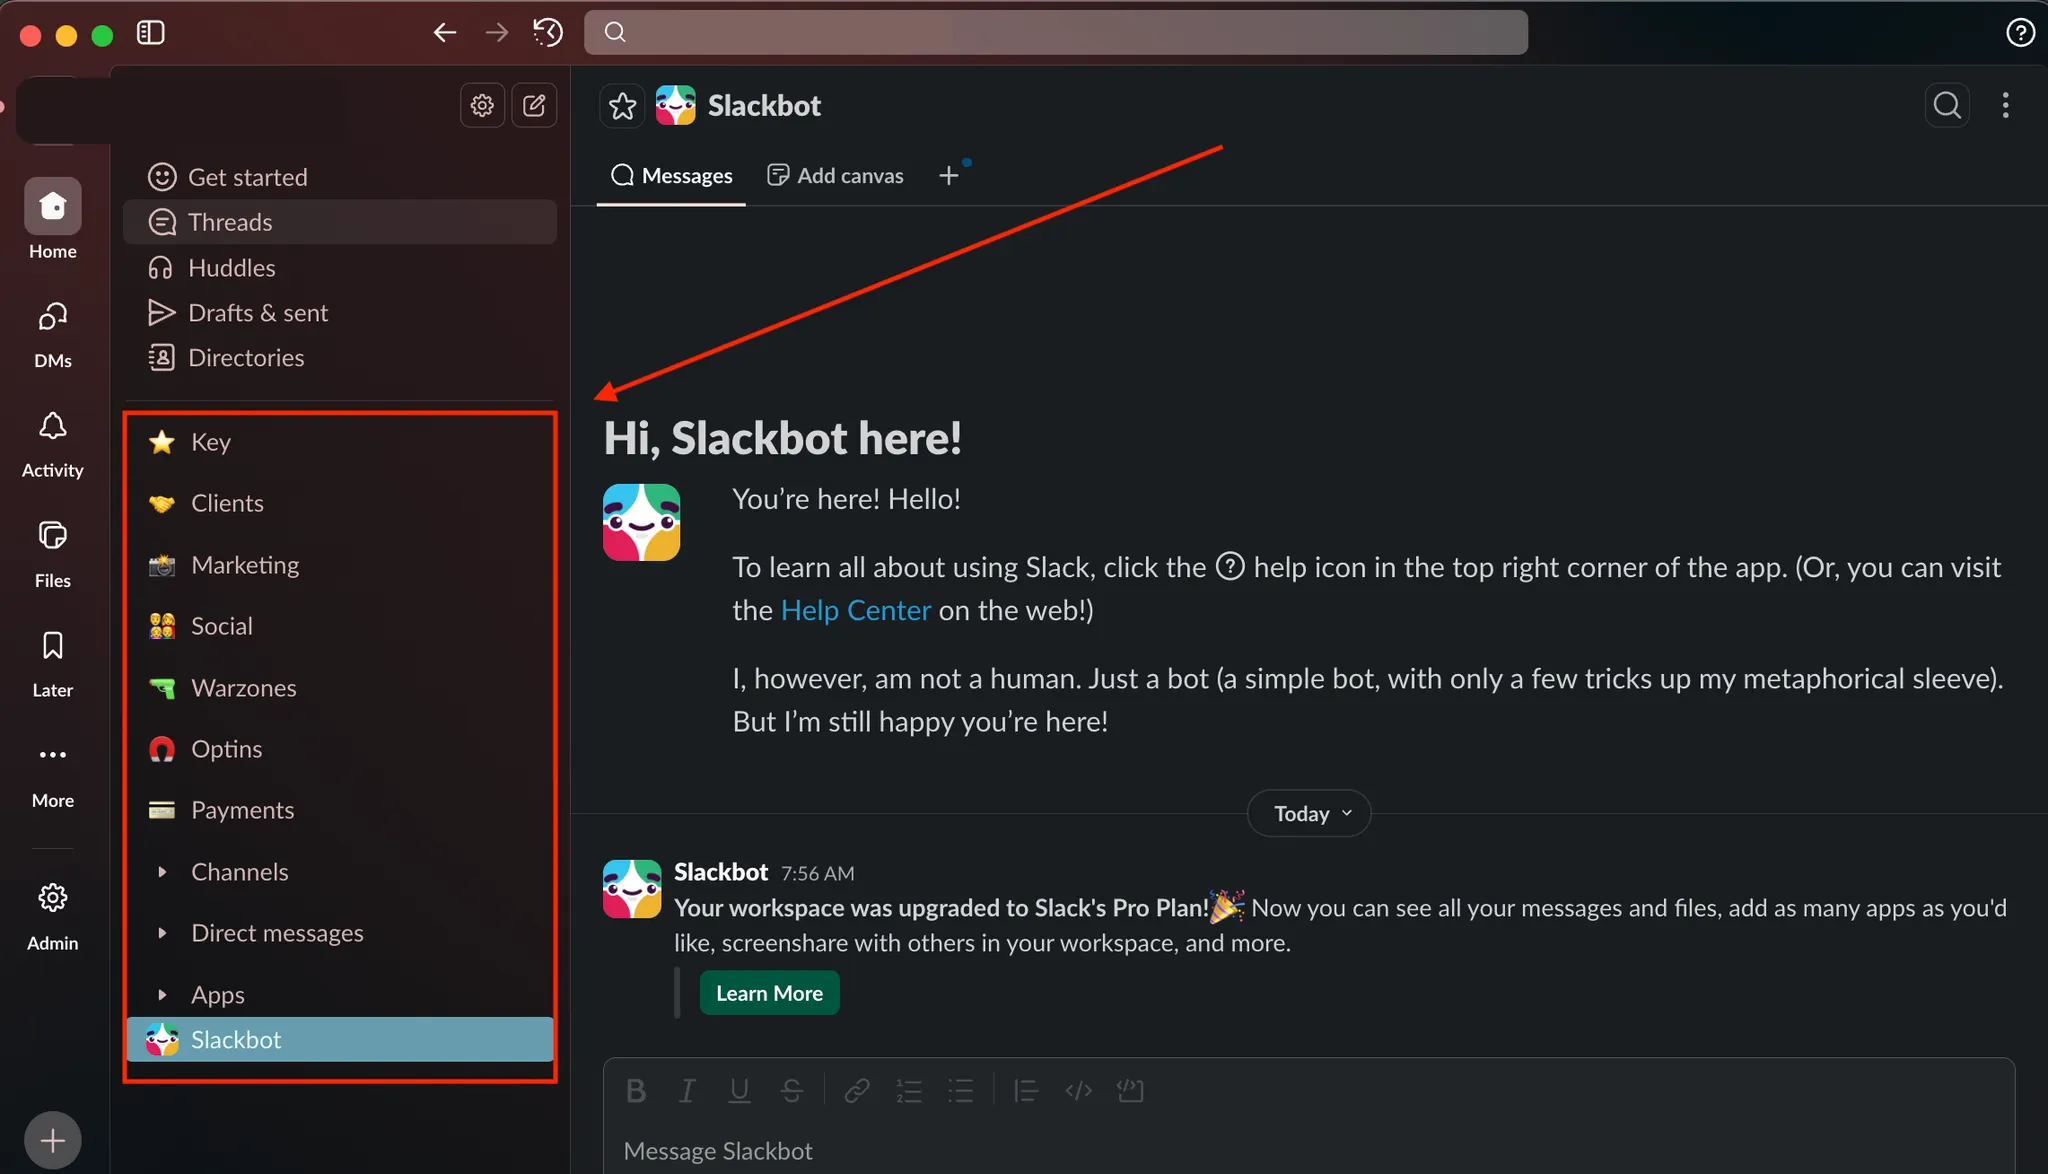Viewport: 2048px width, 1174px height.
Task: Open the Today date dropdown
Action: pyautogui.click(x=1309, y=814)
